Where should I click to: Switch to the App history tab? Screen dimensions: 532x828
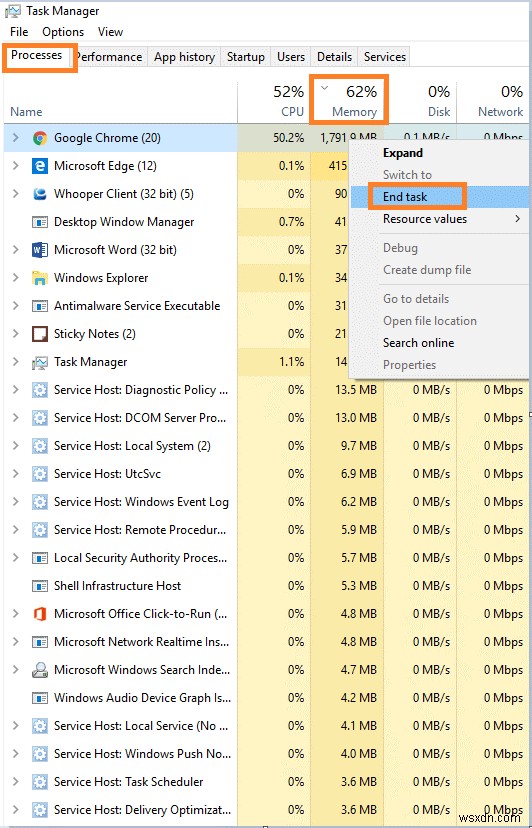184,57
